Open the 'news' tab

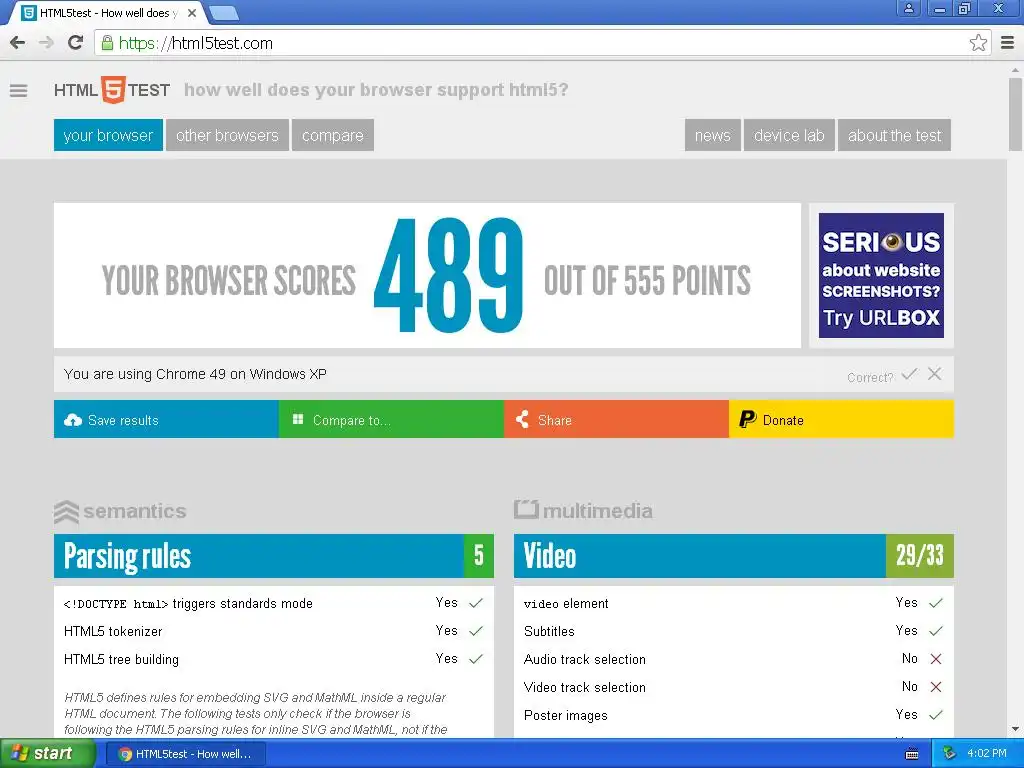tap(712, 135)
